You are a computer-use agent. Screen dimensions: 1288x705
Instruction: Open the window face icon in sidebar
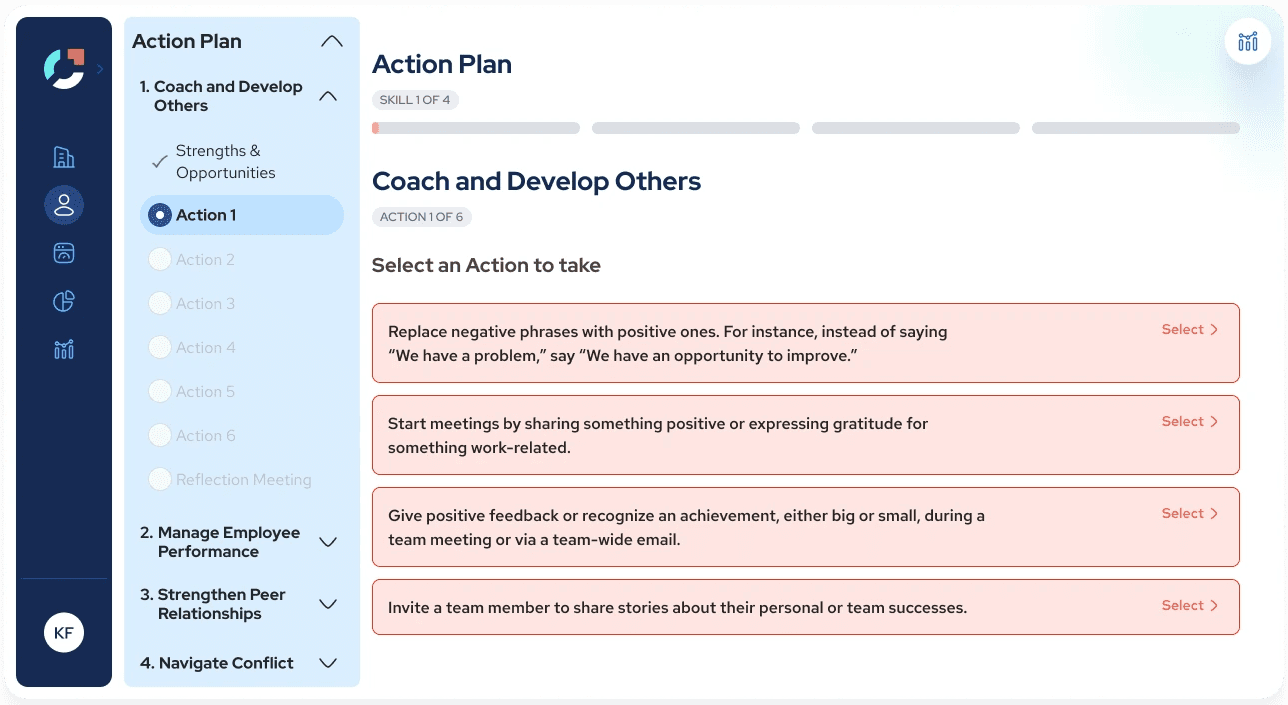pyautogui.click(x=64, y=253)
